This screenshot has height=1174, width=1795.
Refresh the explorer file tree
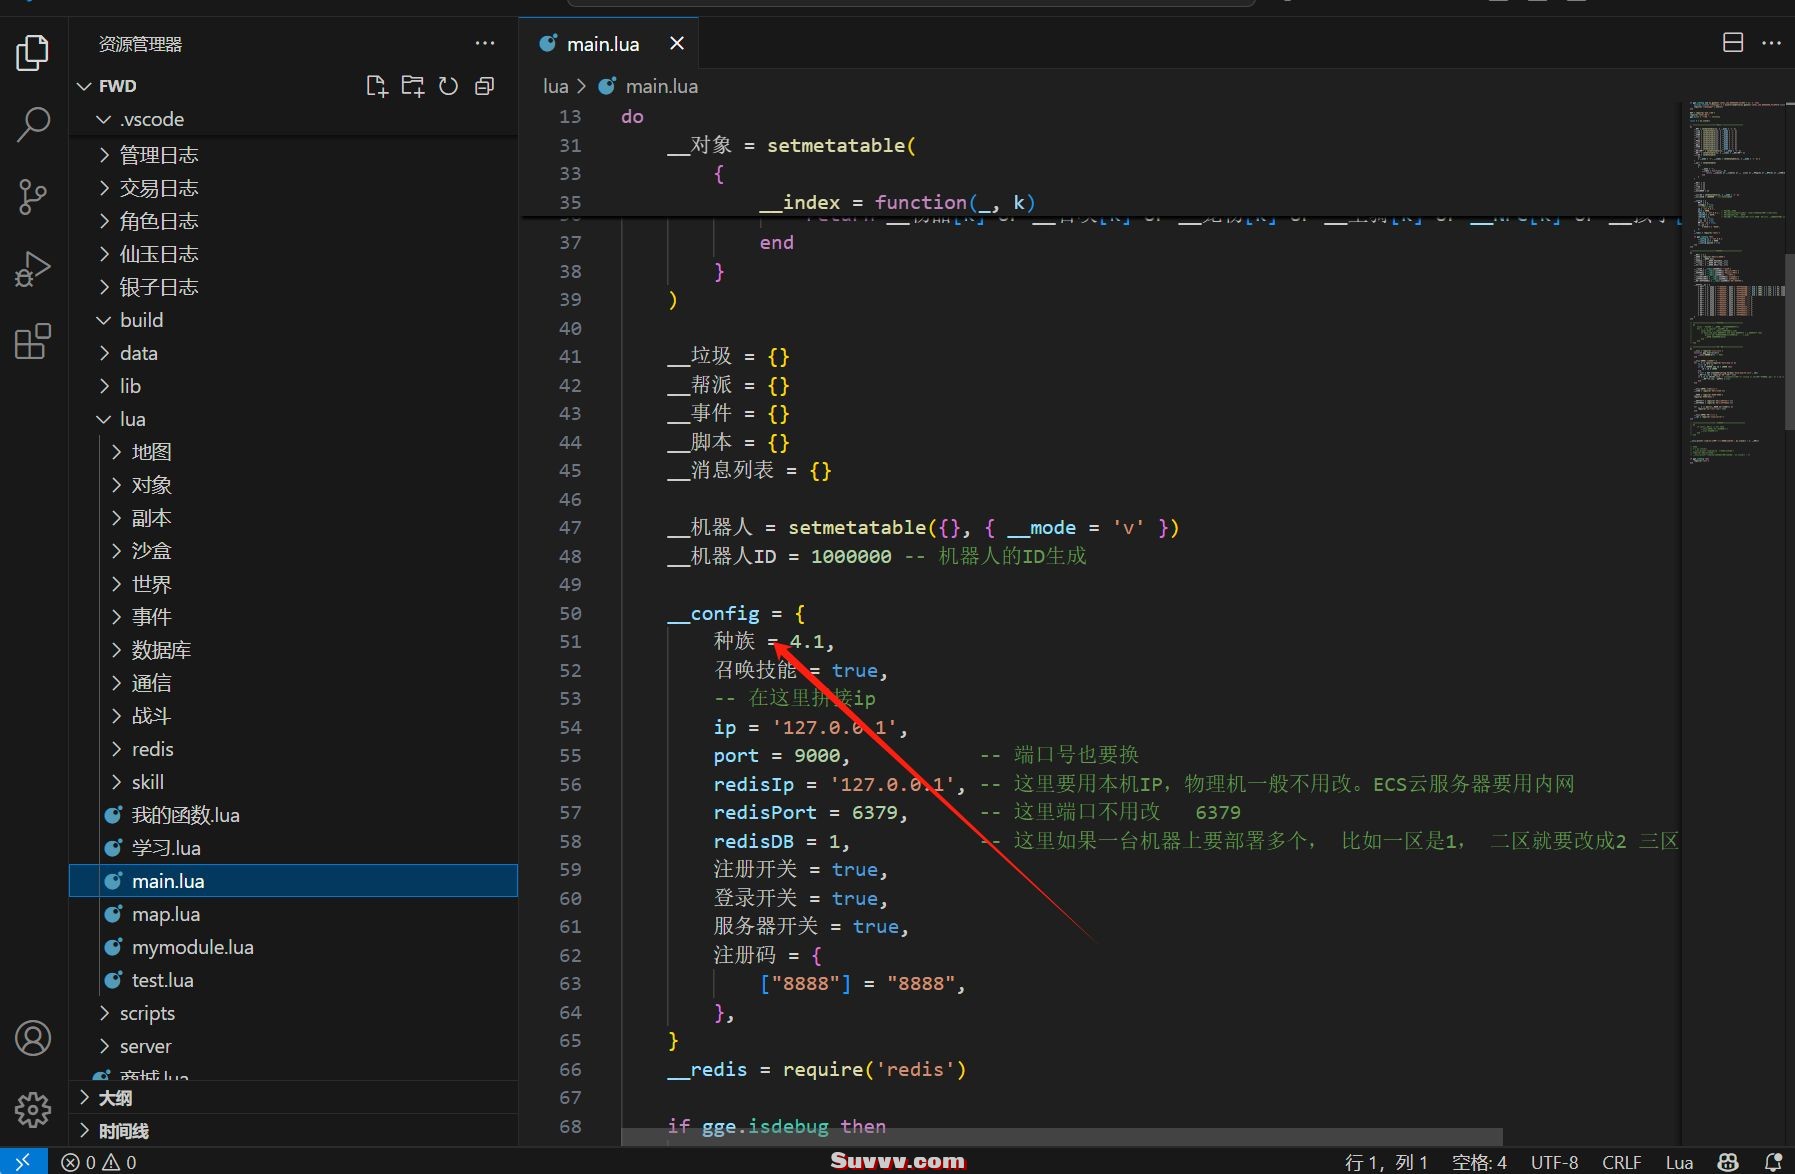coord(449,86)
